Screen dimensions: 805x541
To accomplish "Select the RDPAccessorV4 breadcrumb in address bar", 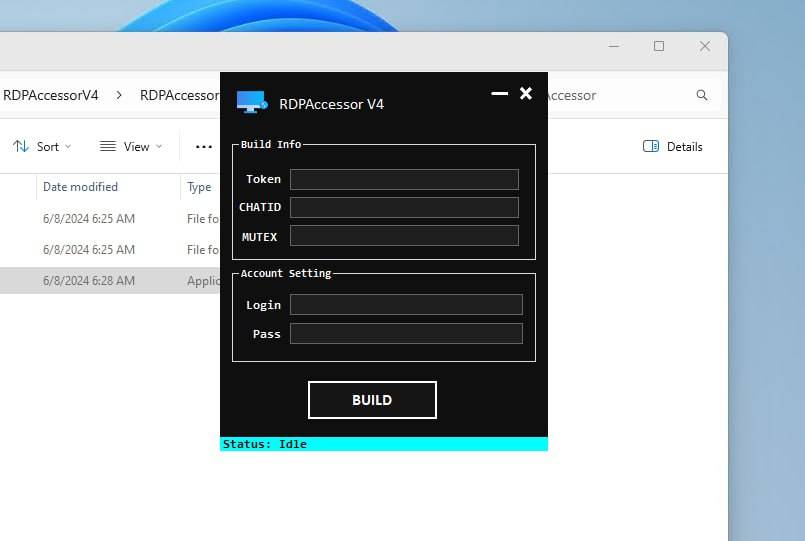I will [50, 95].
